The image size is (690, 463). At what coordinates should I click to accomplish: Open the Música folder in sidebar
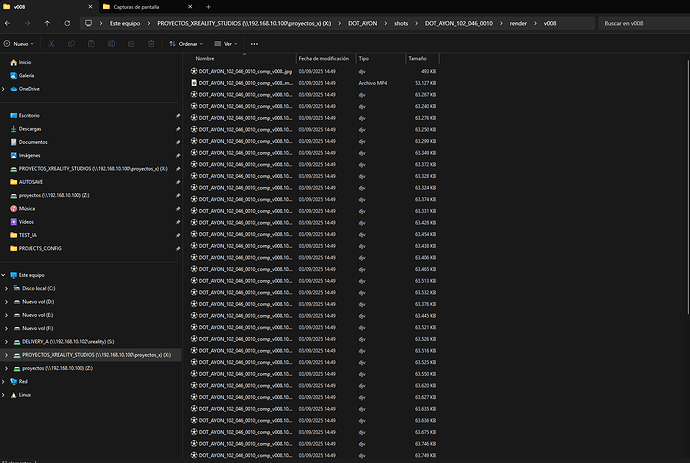(27, 208)
